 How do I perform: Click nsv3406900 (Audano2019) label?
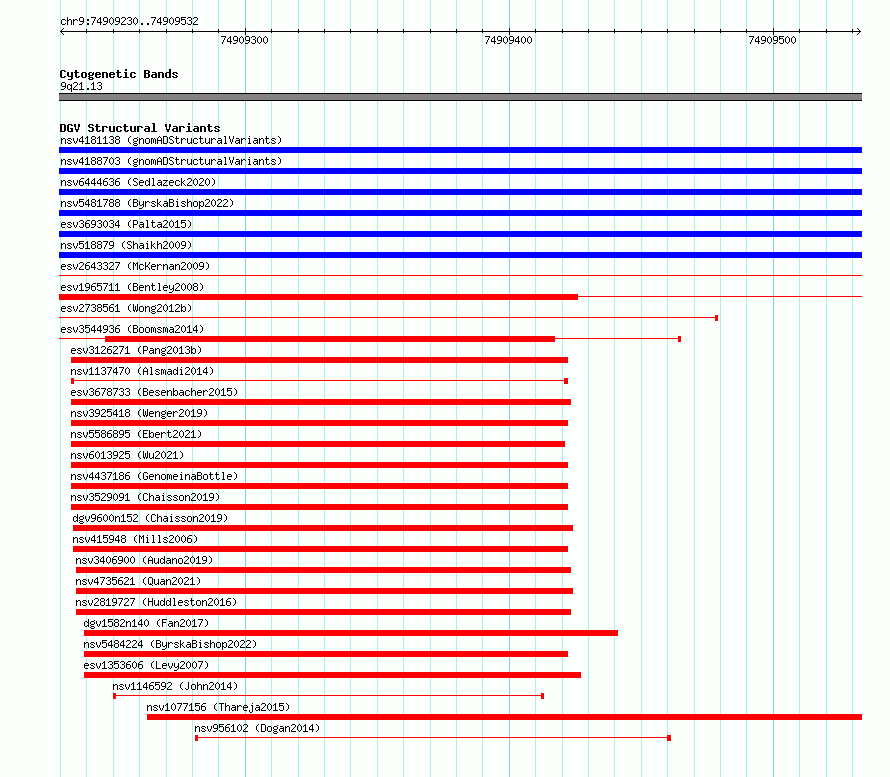(x=144, y=560)
